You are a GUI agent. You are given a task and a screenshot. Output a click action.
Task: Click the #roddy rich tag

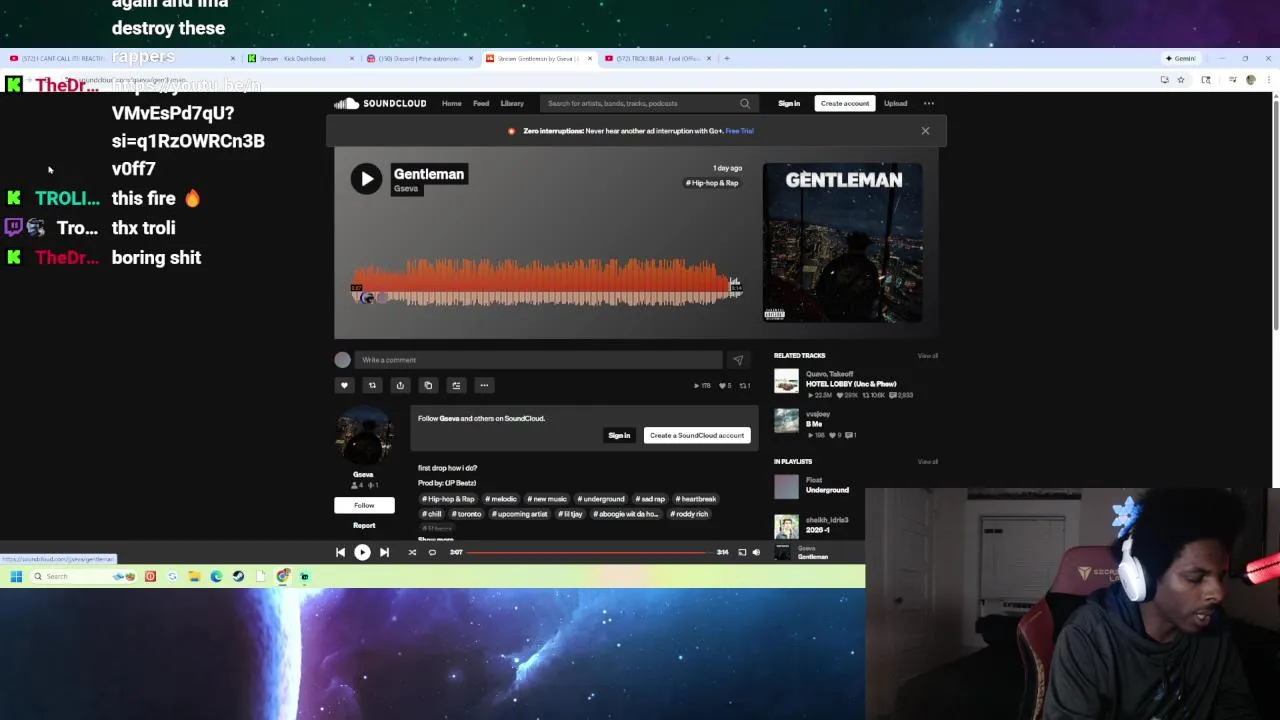pyautogui.click(x=688, y=514)
